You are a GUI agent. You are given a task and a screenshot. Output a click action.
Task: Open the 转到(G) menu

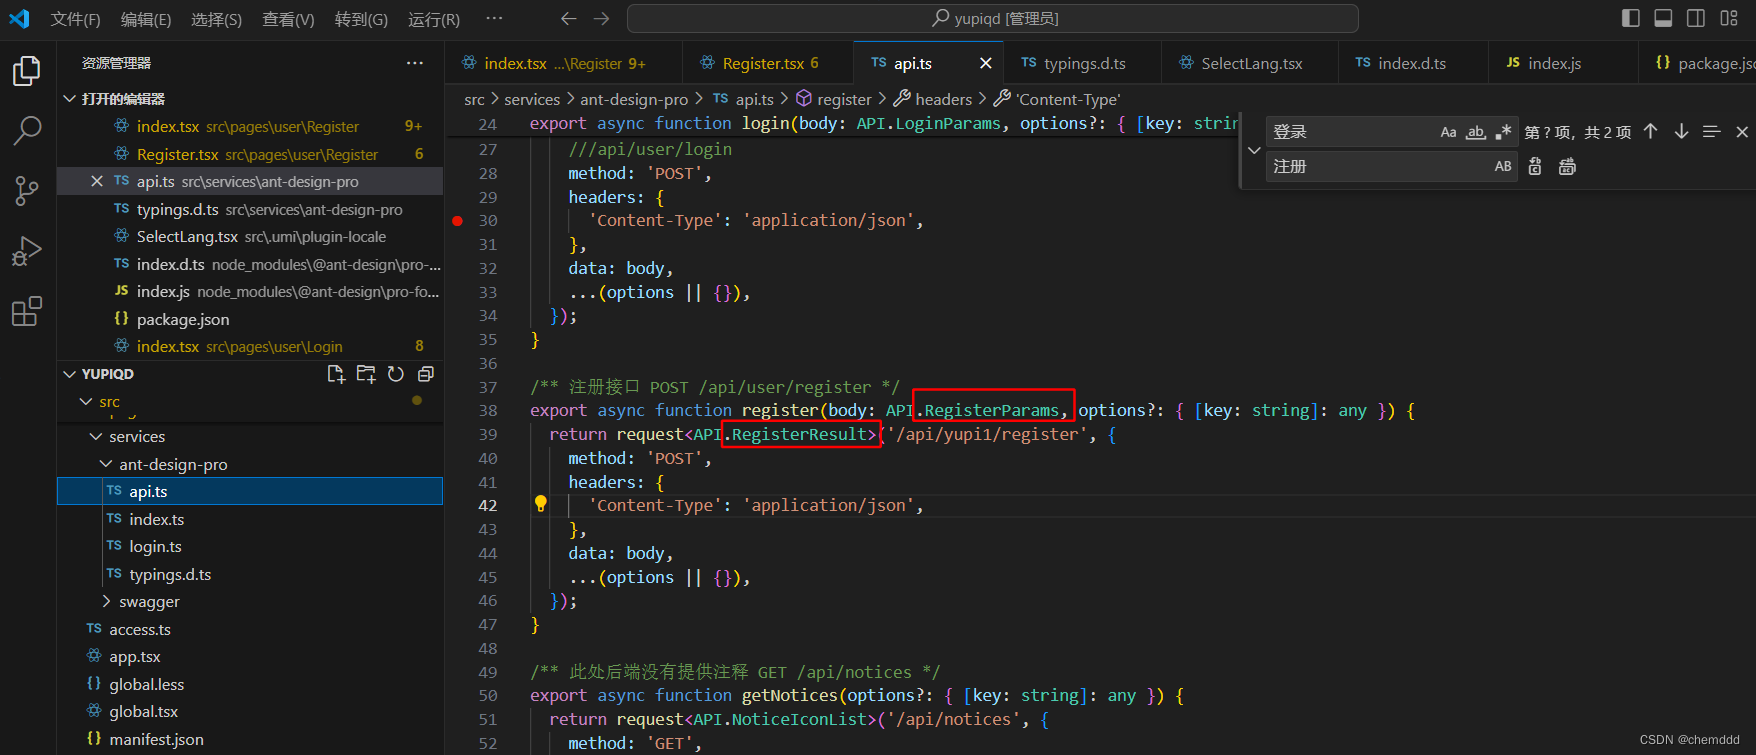361,19
